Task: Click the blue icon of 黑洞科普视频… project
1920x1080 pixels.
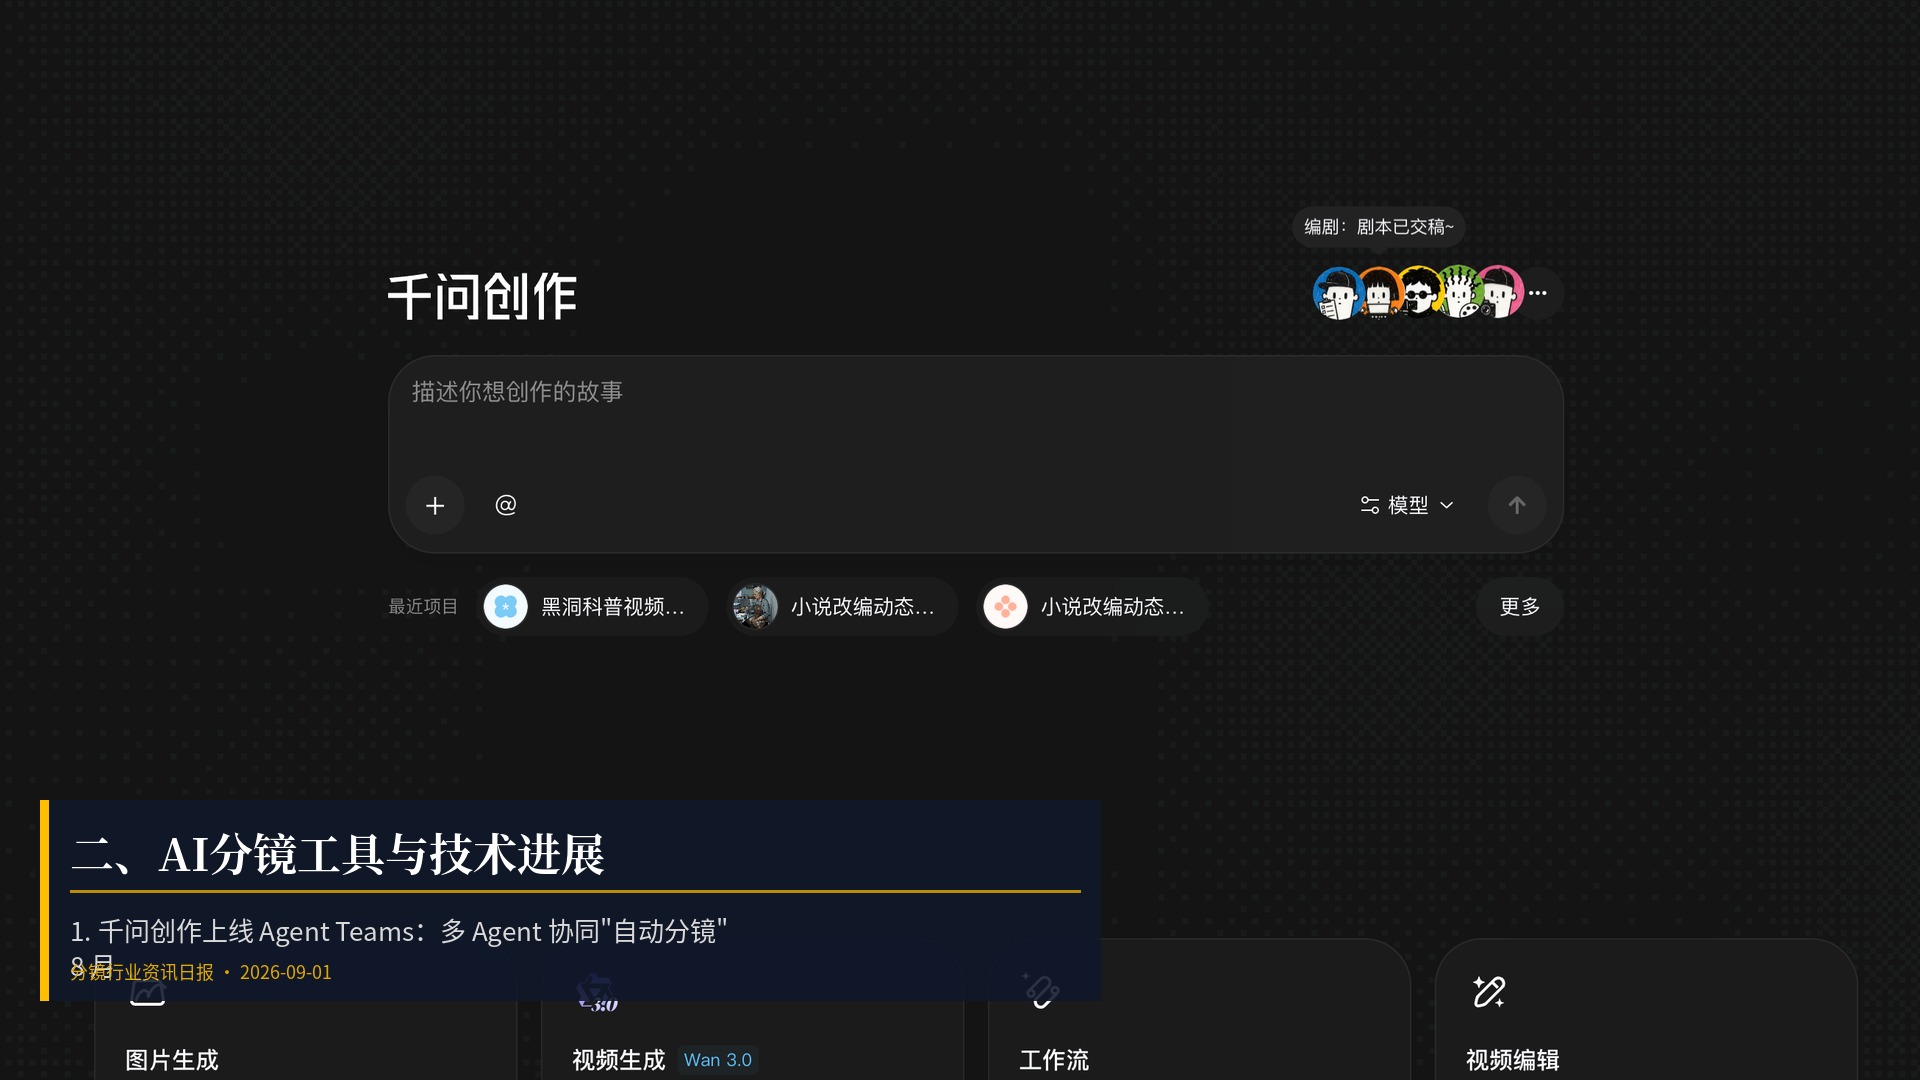Action: coord(506,607)
